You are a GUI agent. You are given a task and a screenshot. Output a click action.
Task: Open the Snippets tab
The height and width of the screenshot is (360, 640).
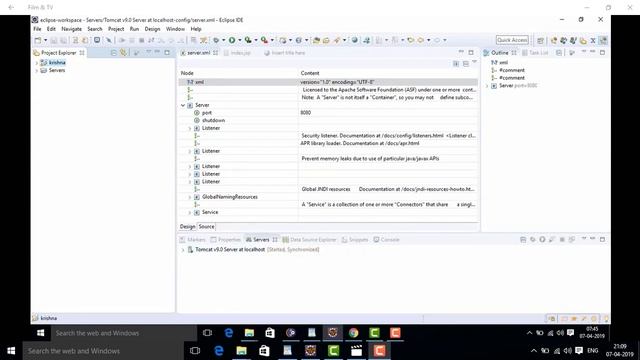[355, 240]
